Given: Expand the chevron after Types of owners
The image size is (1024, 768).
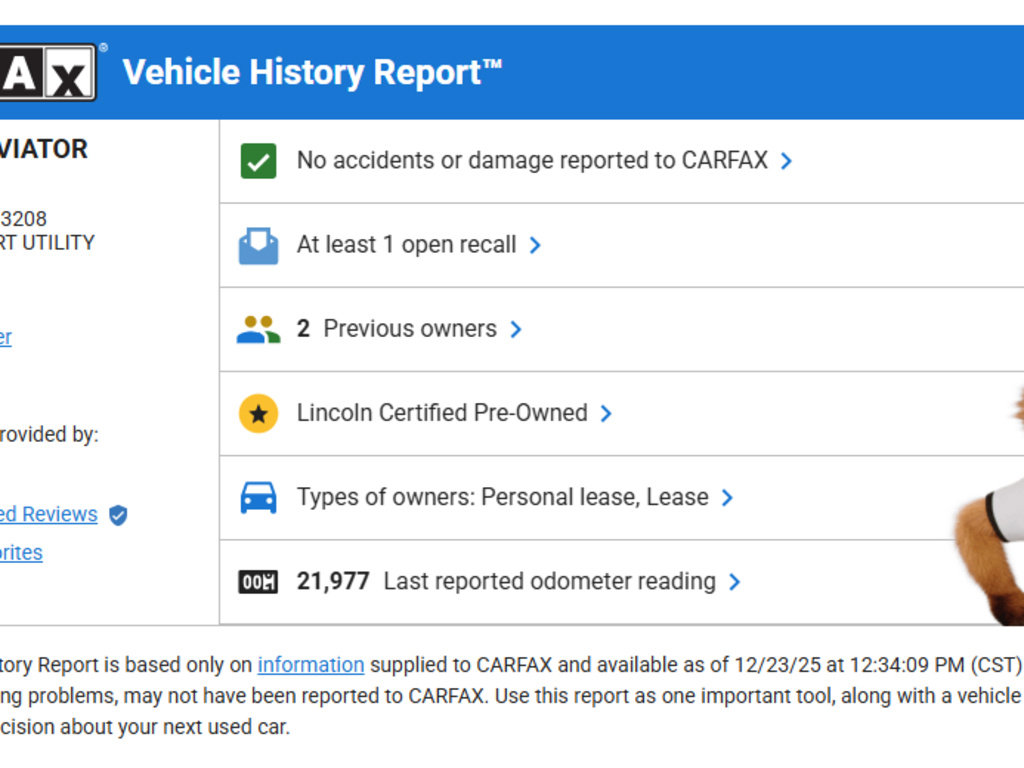Looking at the screenshot, I should 727,497.
